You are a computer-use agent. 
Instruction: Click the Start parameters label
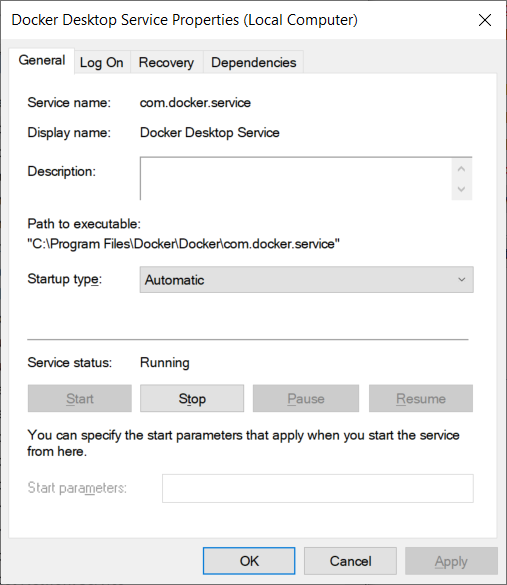pos(77,488)
